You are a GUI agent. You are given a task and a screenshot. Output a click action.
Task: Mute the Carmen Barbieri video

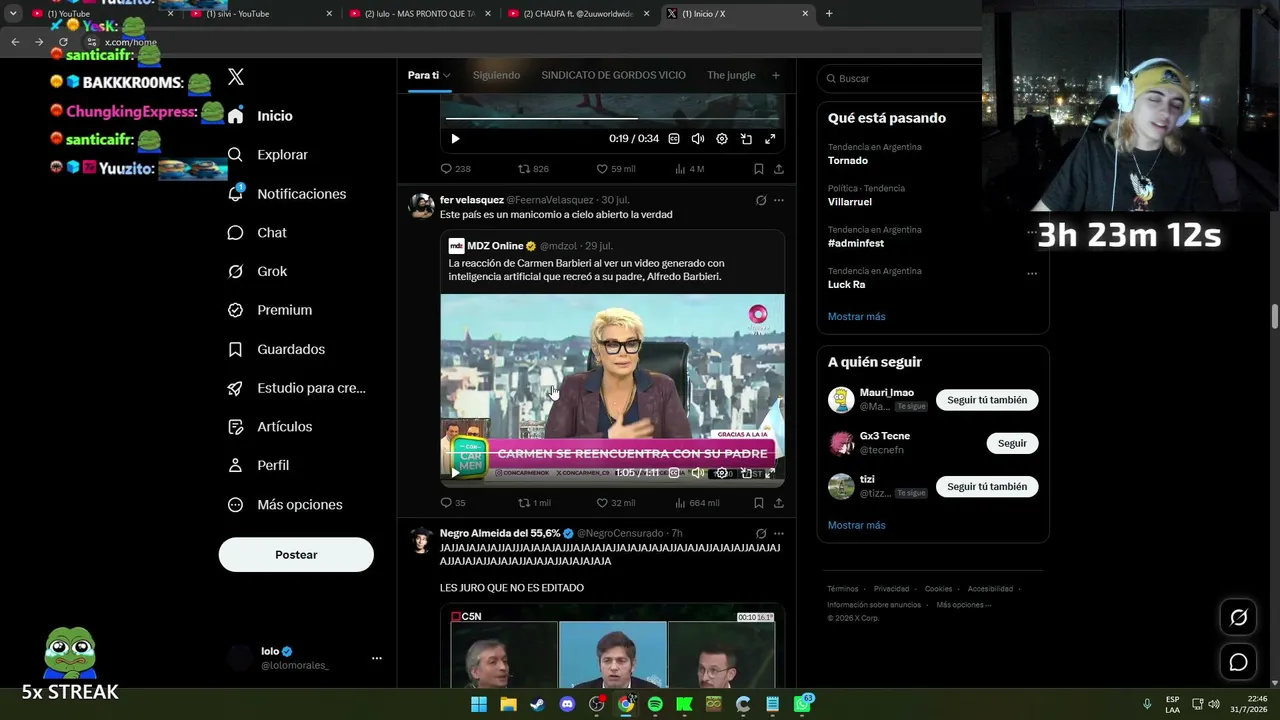coord(698,473)
